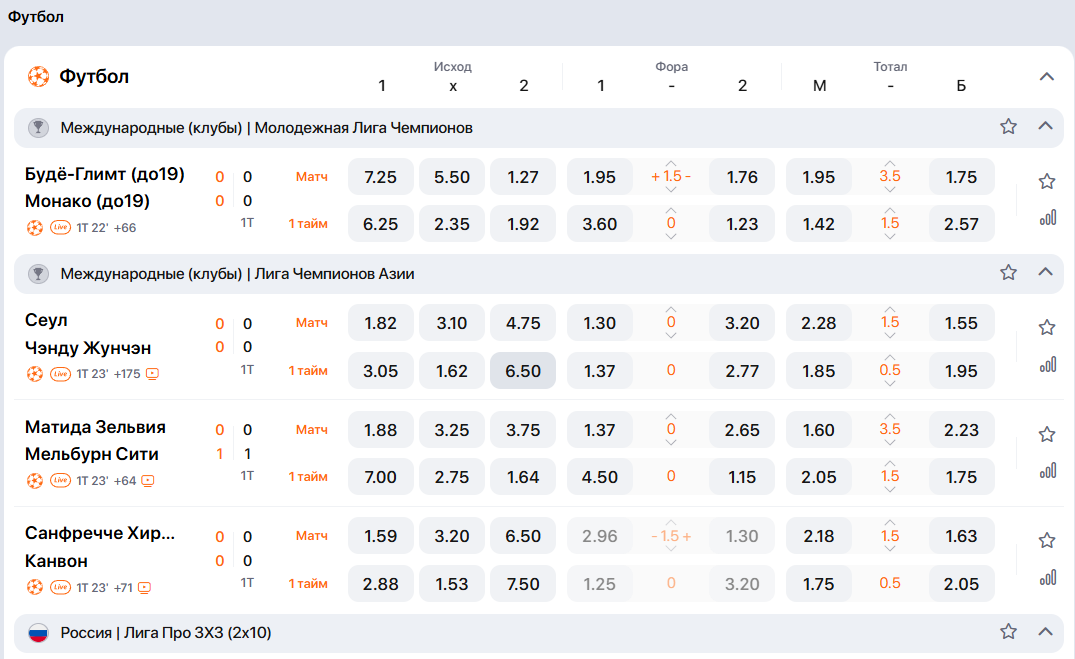Open statistics chart for Bodø-Glimt vs Monaco

point(1047,217)
